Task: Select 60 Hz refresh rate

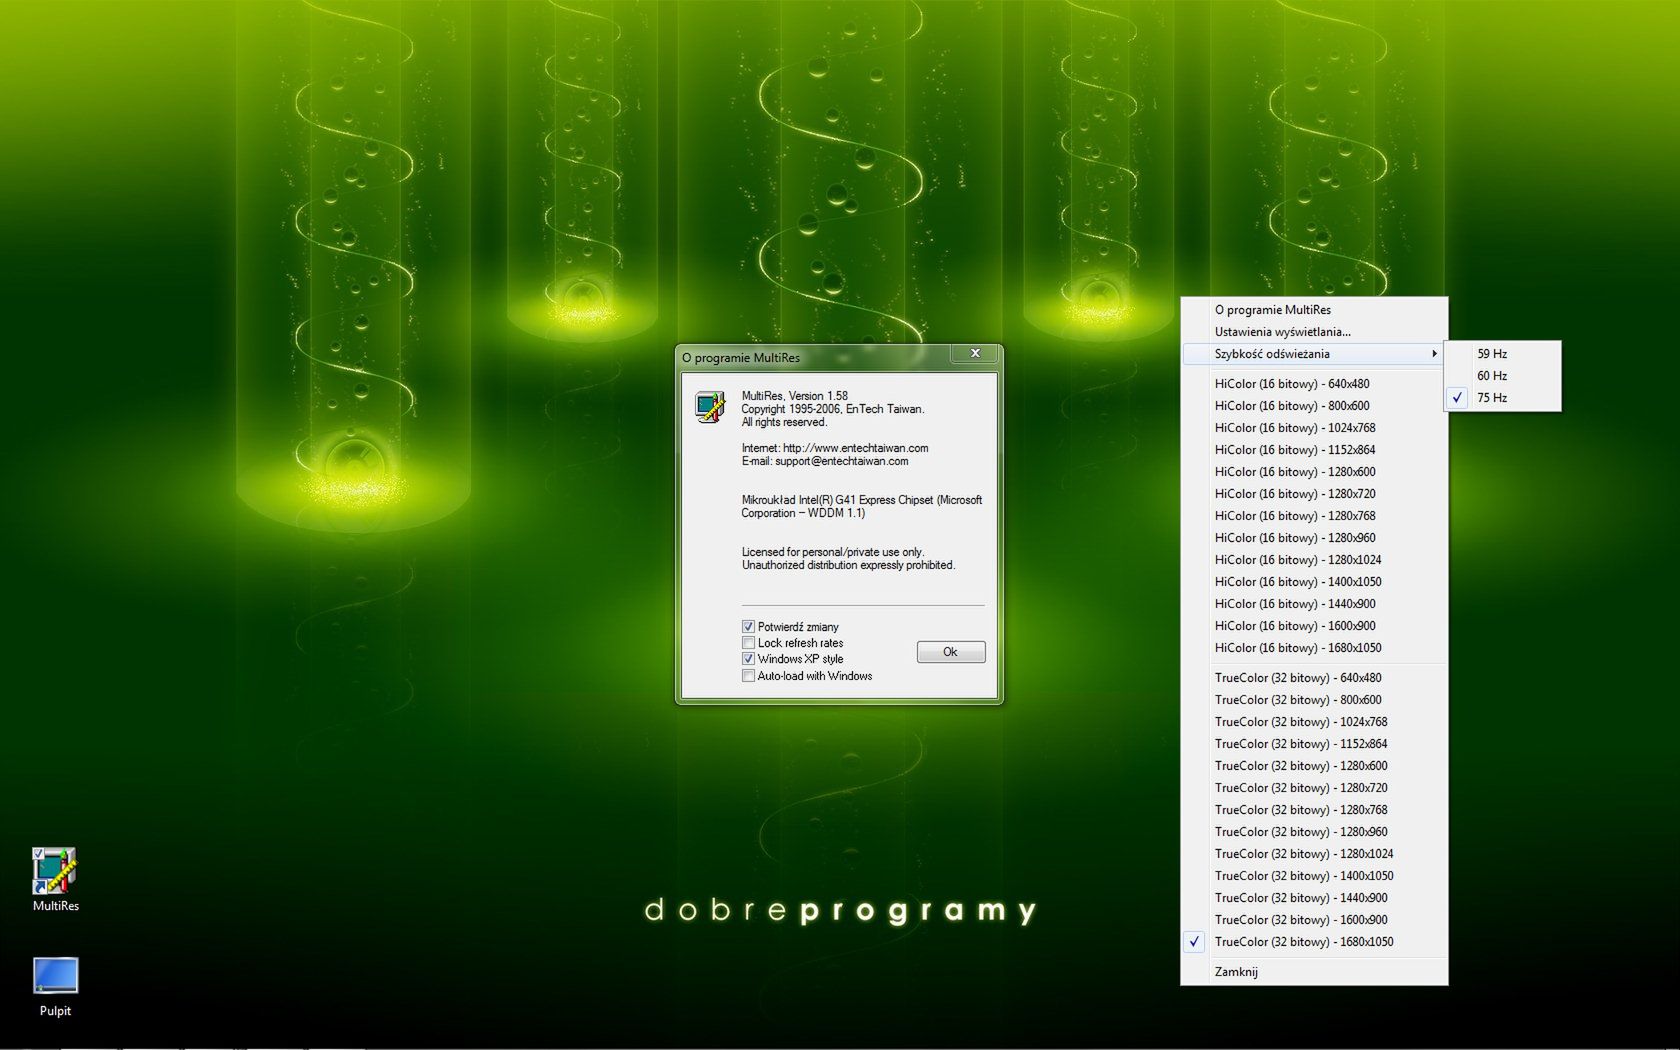Action: pos(1502,376)
